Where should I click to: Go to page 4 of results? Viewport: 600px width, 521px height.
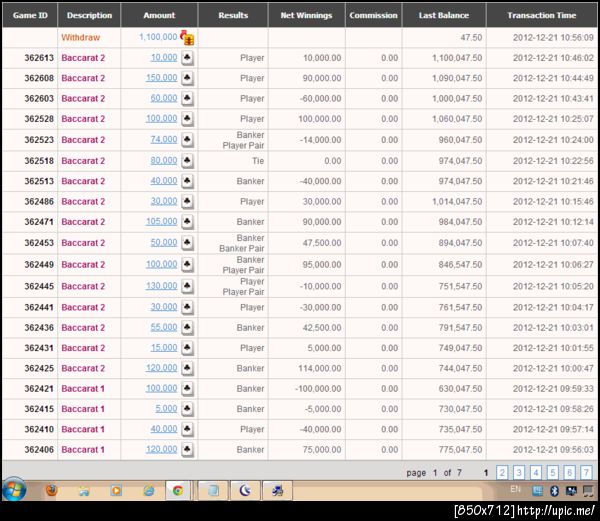(x=536, y=473)
